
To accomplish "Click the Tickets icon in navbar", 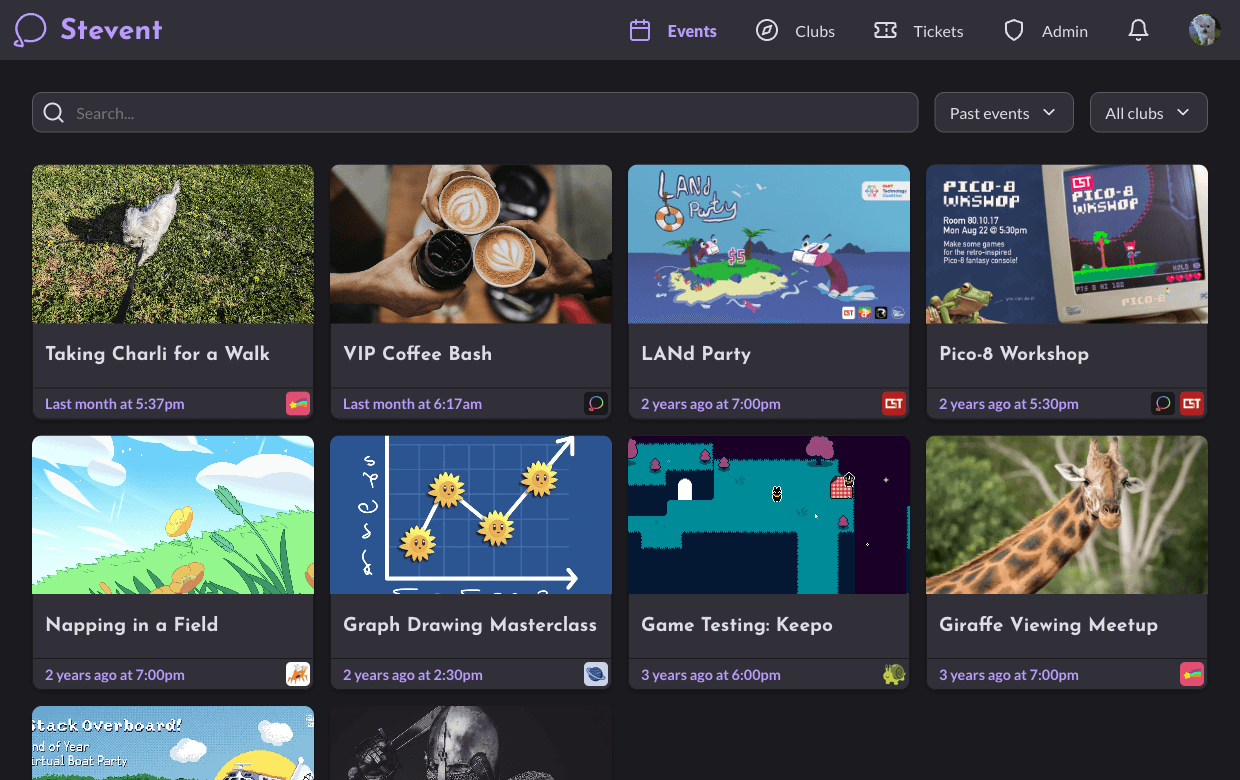I will 885,31.
